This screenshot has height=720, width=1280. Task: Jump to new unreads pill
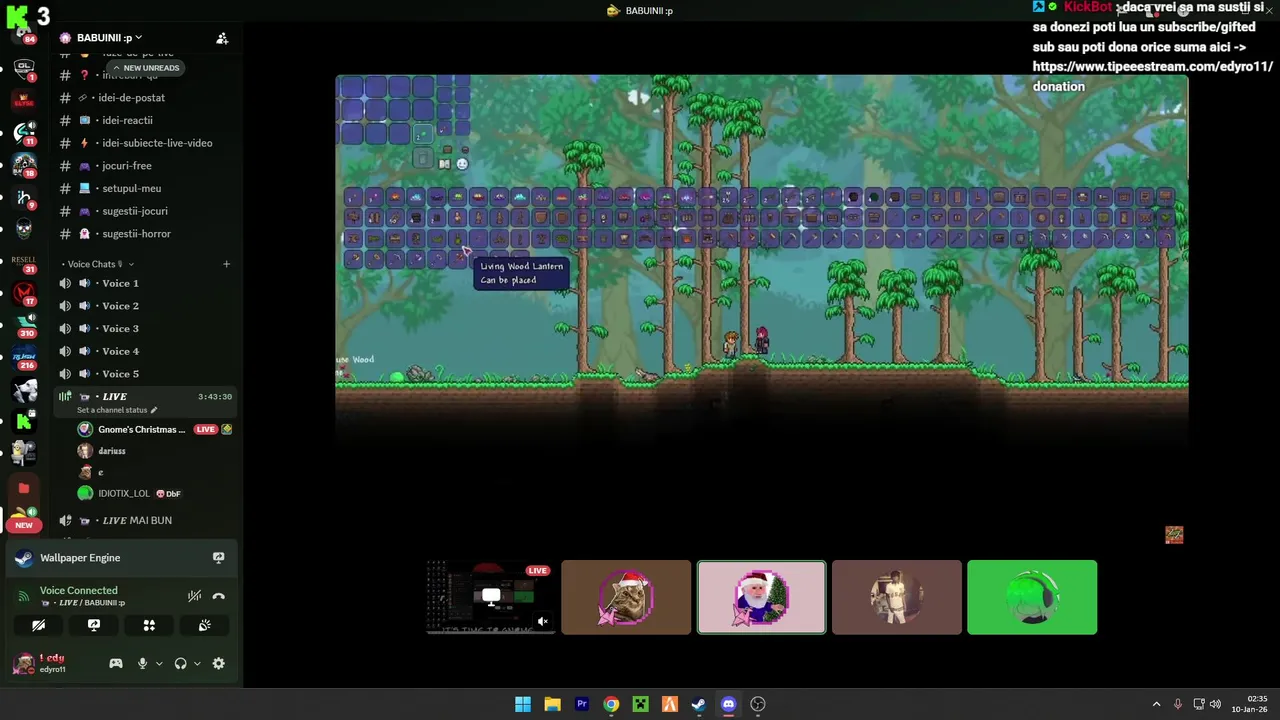(x=145, y=68)
